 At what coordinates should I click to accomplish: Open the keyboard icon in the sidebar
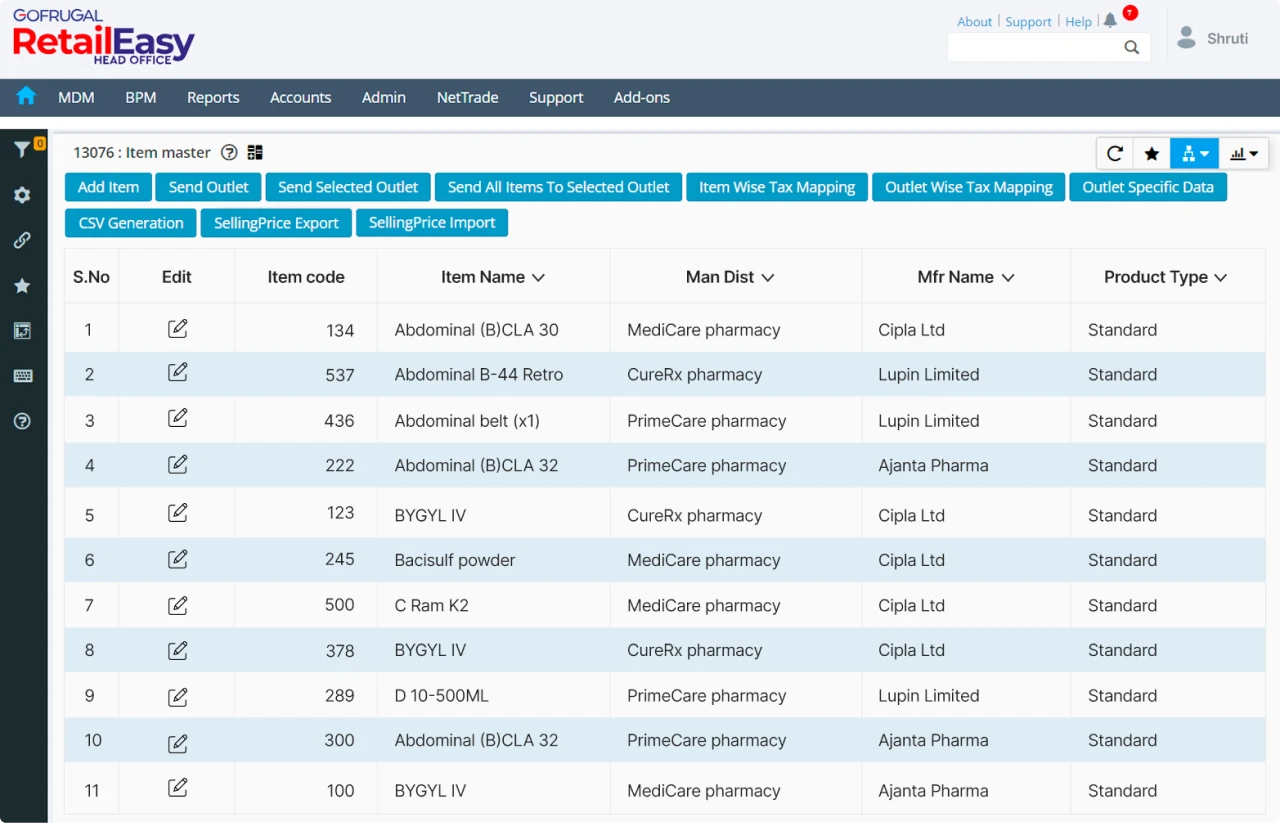pos(22,375)
